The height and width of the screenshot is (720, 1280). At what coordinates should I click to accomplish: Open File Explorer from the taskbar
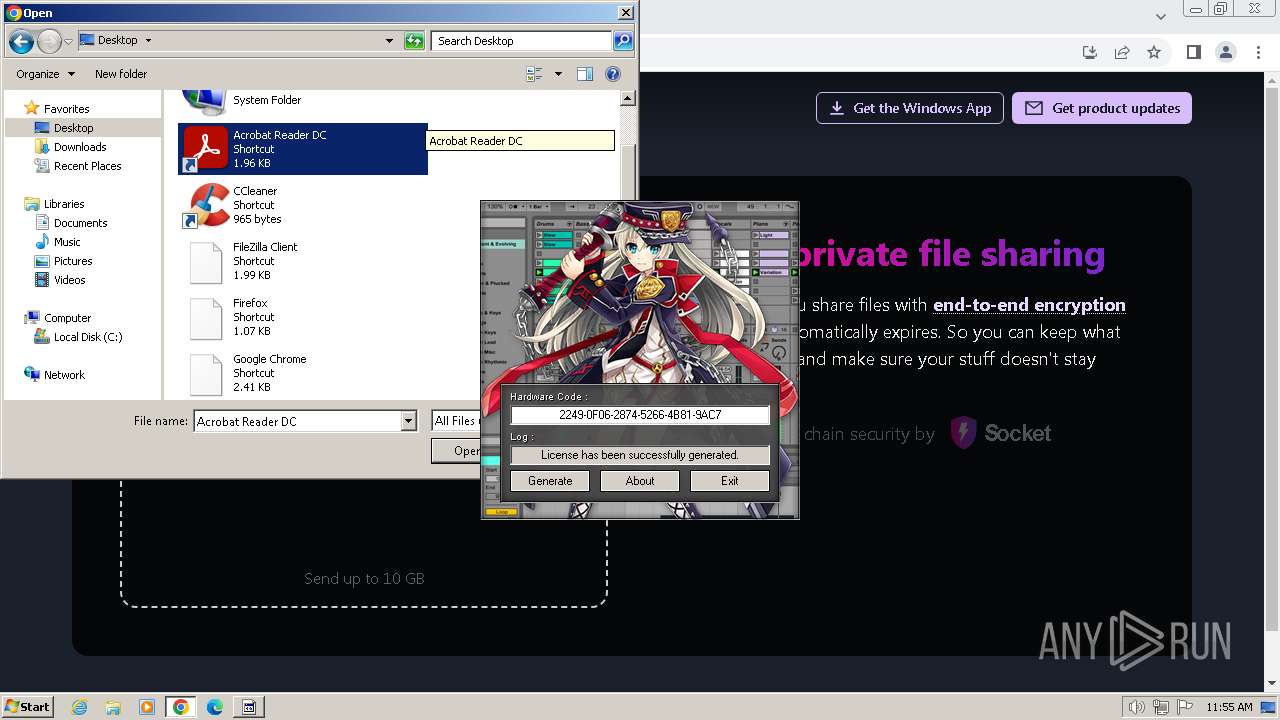(x=113, y=707)
